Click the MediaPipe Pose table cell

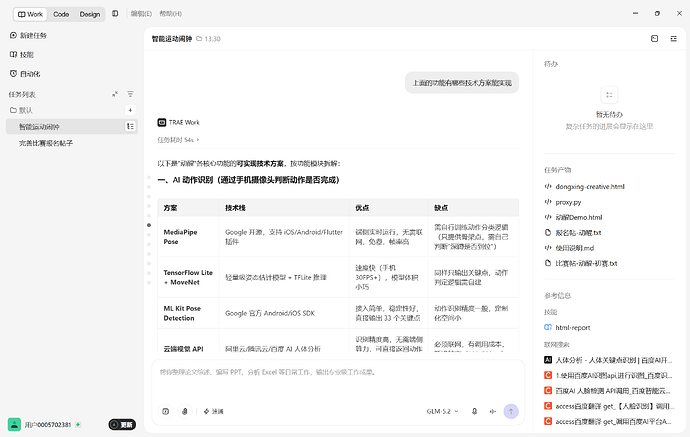pos(188,237)
